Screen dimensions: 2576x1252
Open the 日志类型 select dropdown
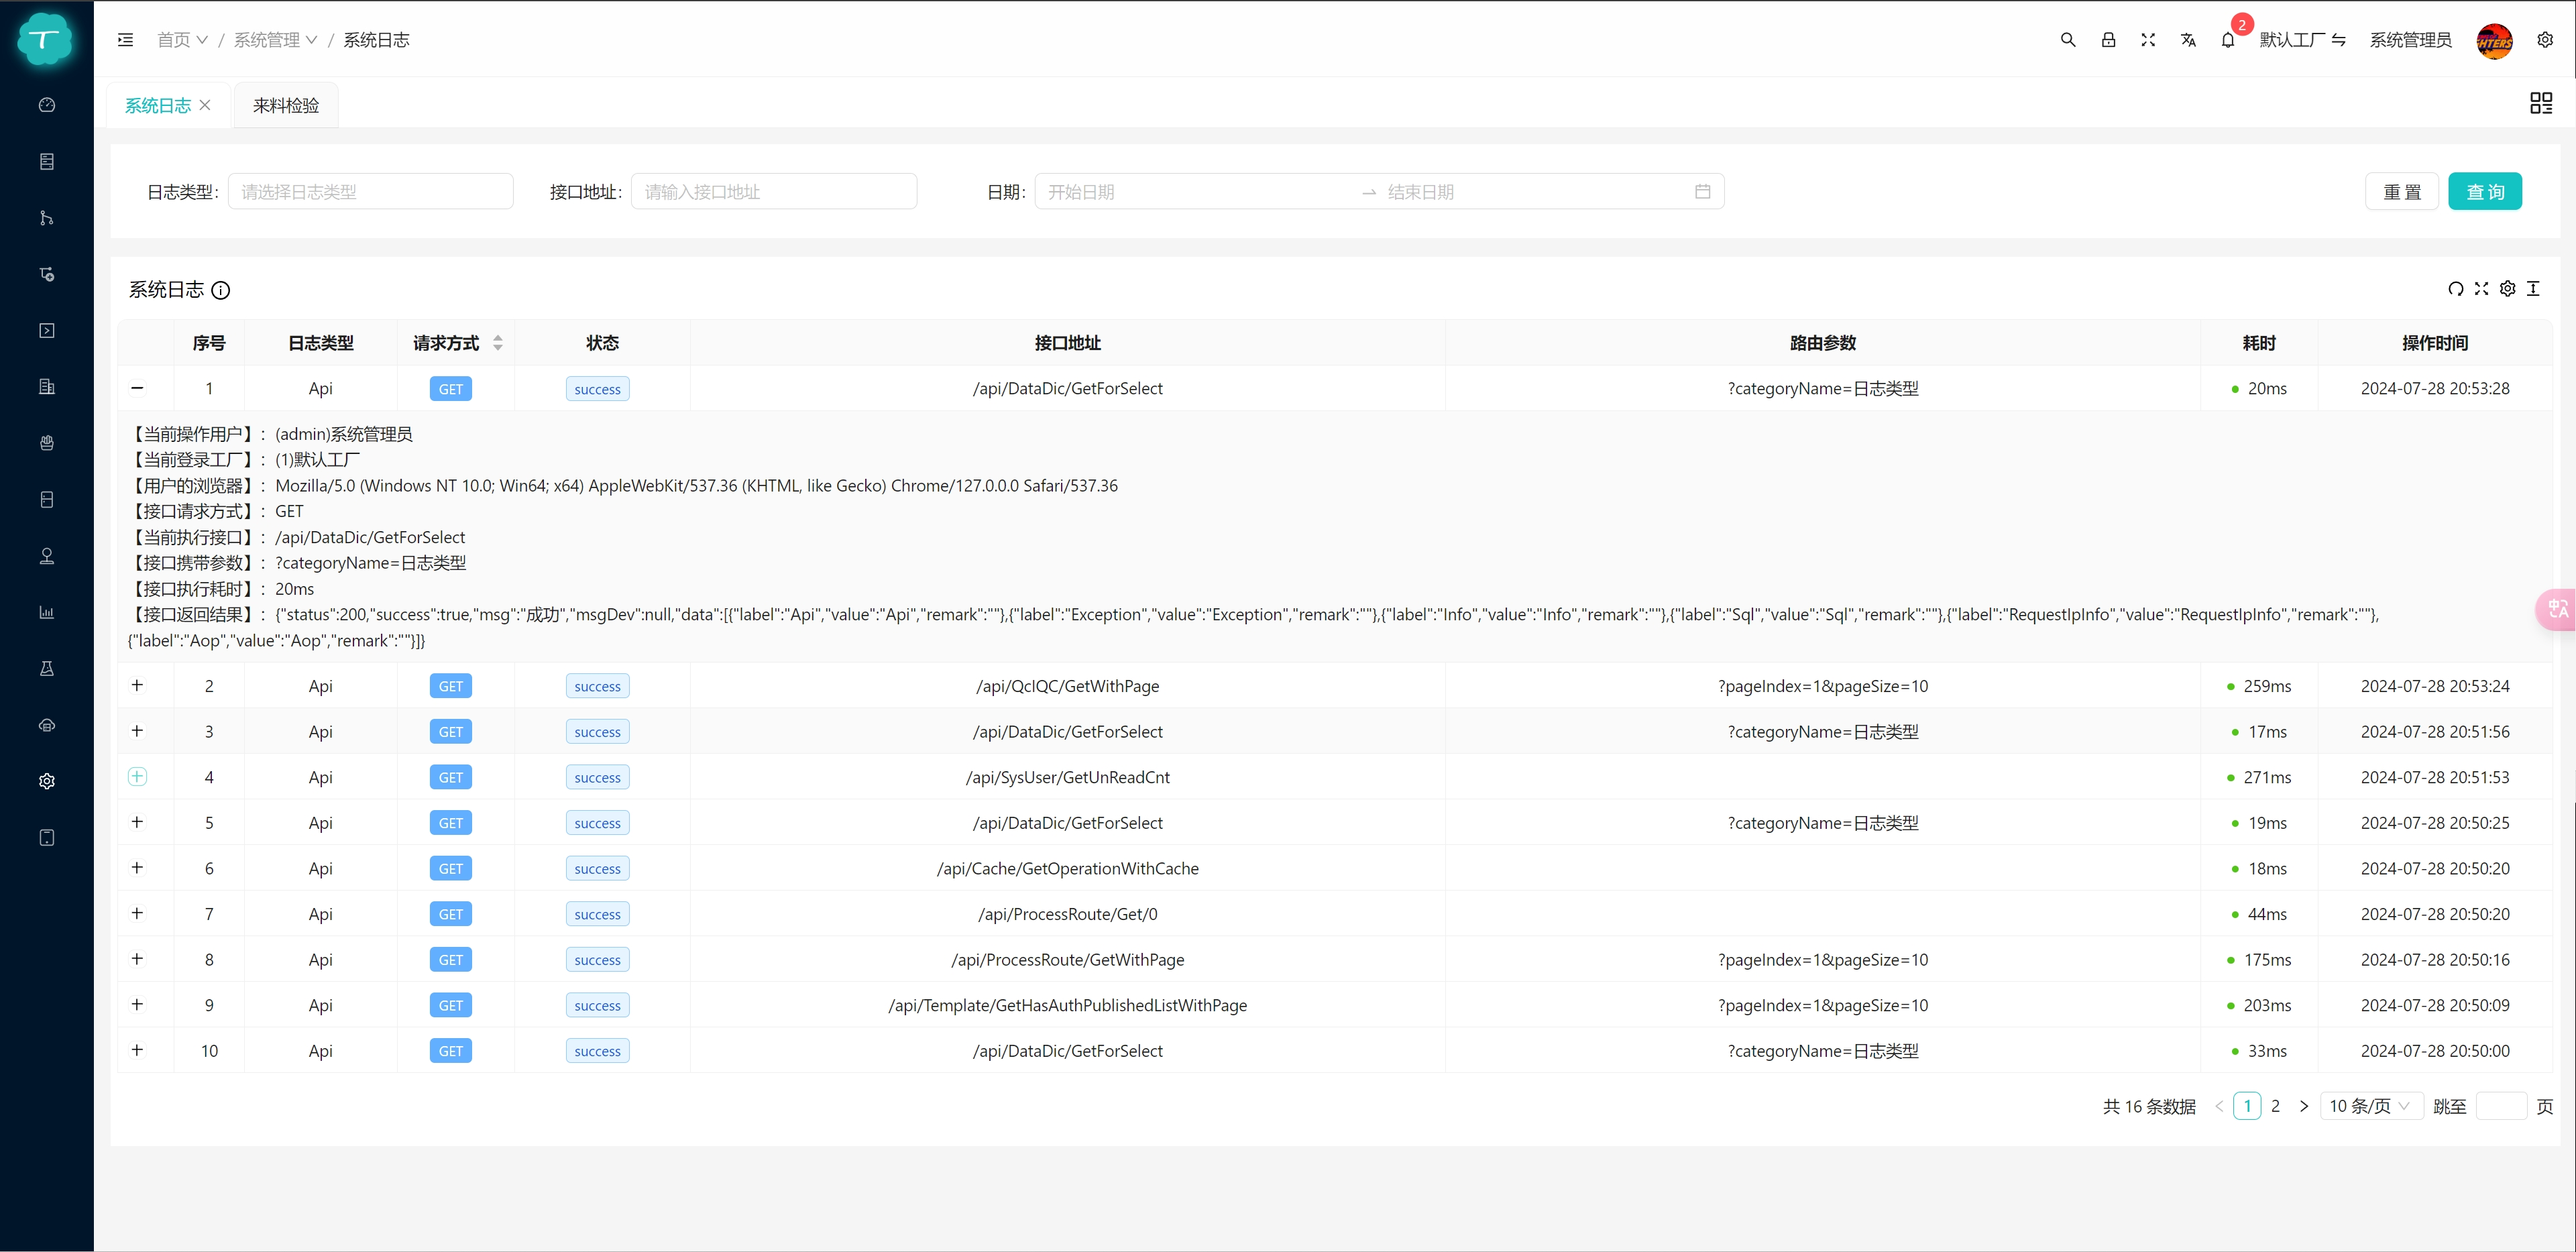click(x=370, y=192)
